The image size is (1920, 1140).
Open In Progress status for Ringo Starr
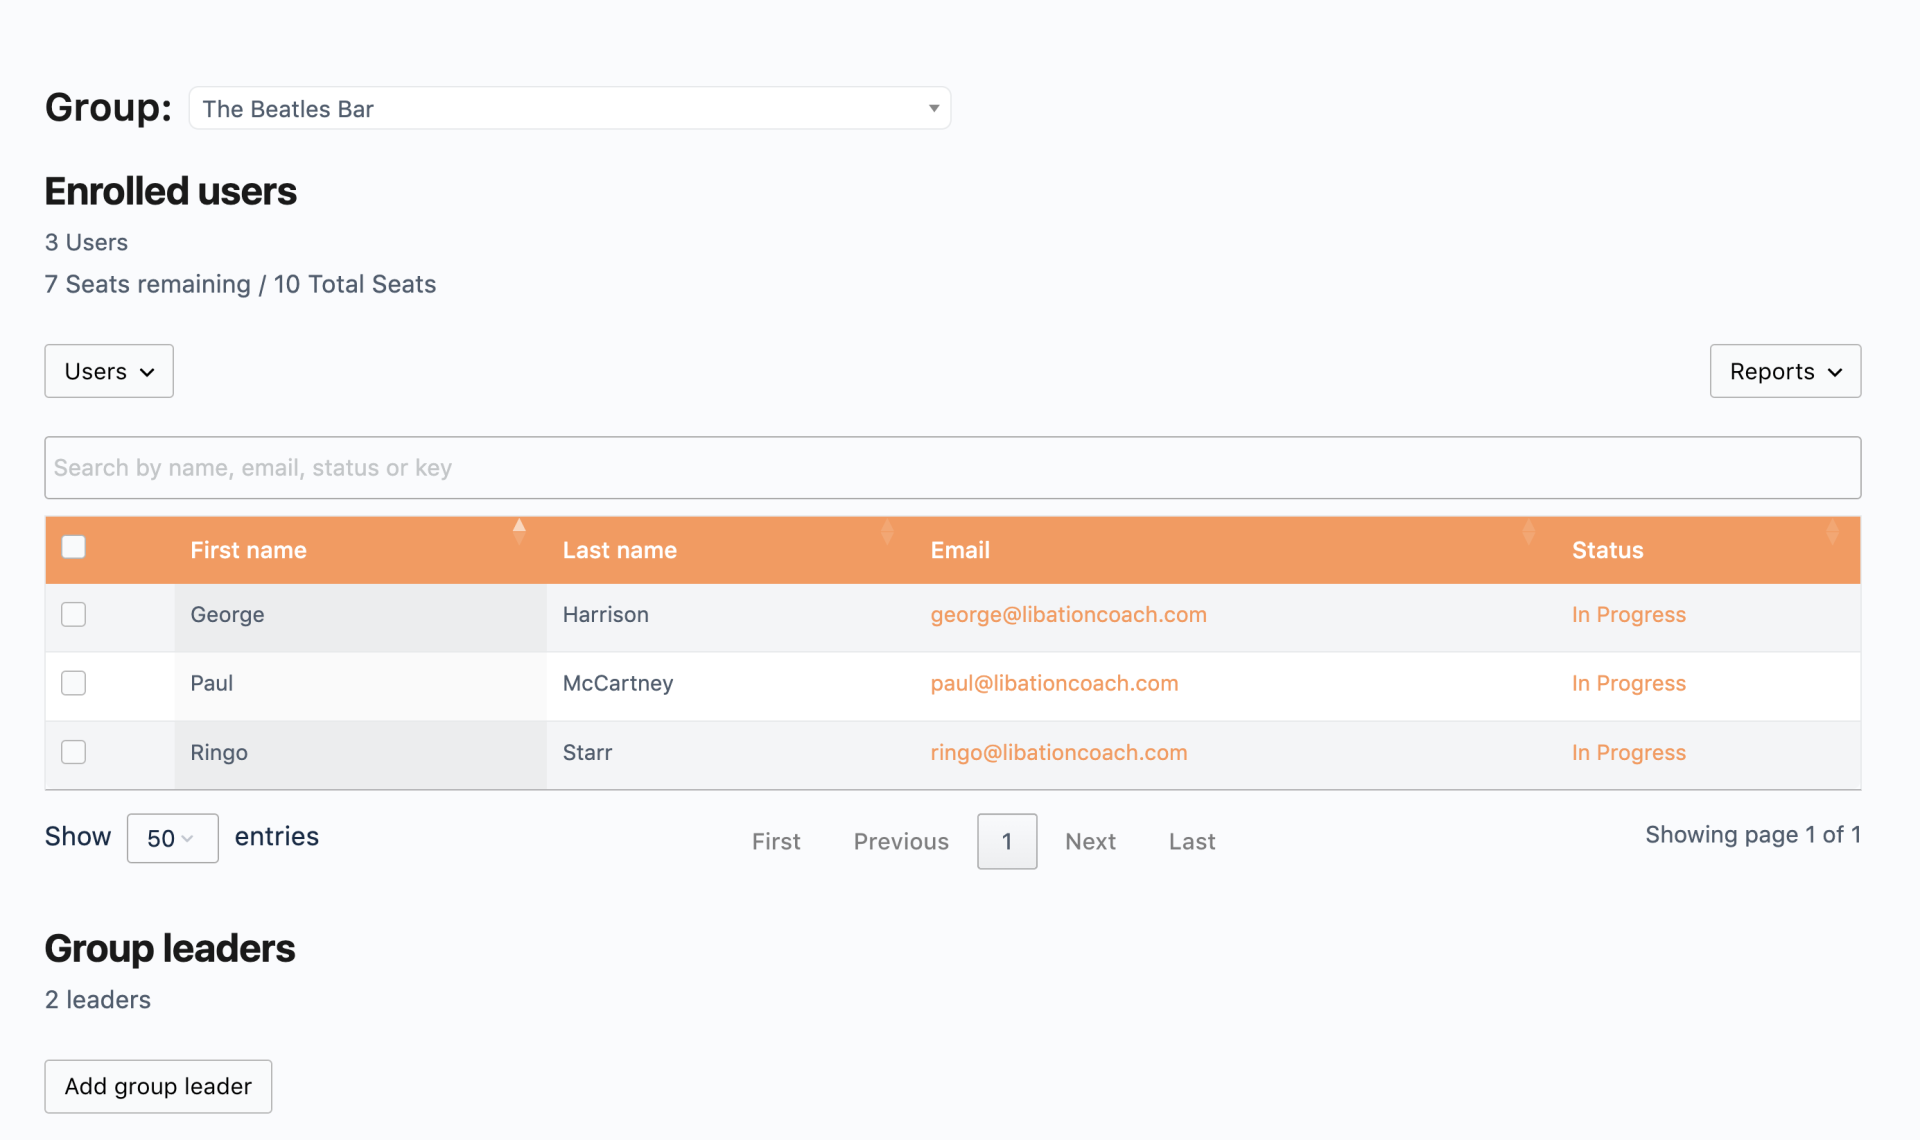coord(1628,753)
